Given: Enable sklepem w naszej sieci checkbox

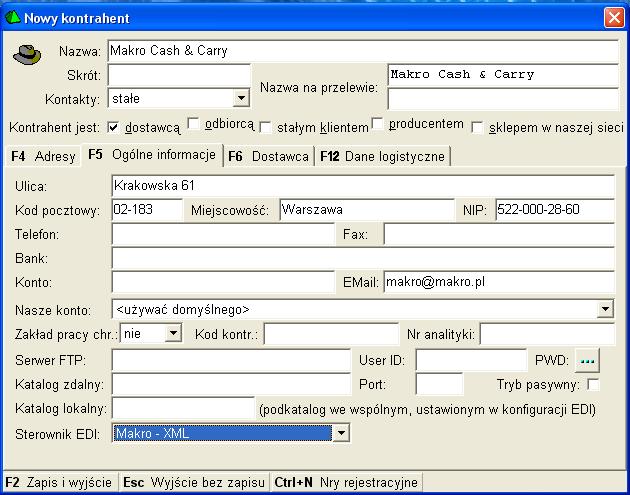Looking at the screenshot, I should coord(477,128).
